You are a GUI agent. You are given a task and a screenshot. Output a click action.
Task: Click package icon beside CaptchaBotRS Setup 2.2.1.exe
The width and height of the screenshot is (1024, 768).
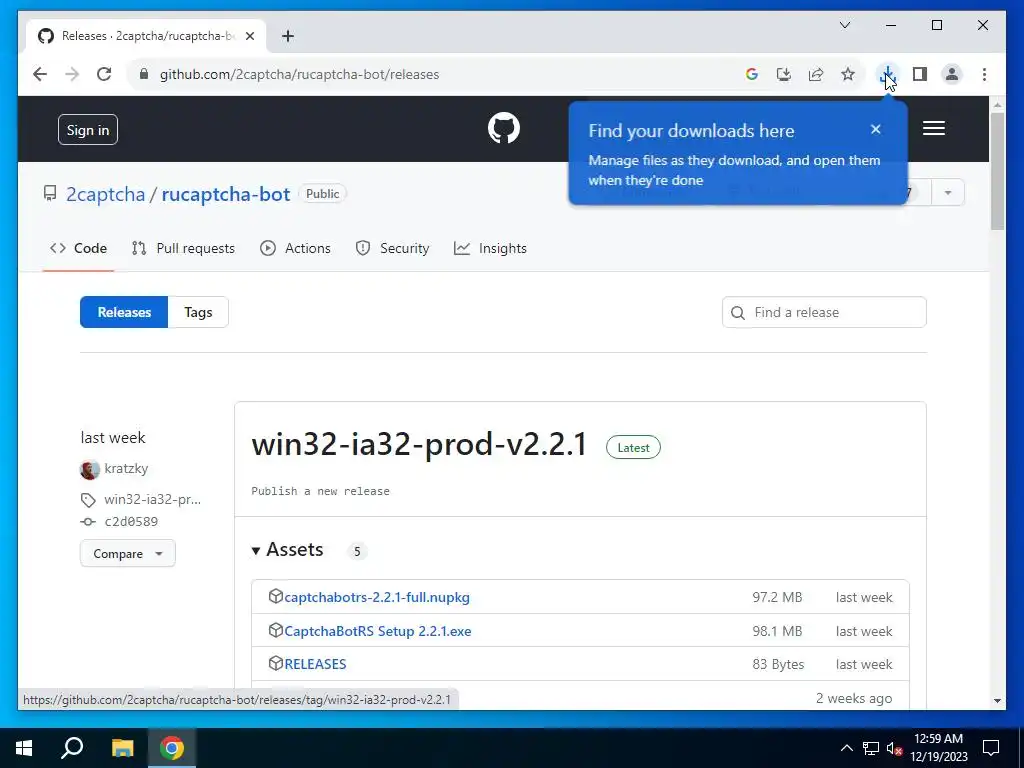pos(276,630)
